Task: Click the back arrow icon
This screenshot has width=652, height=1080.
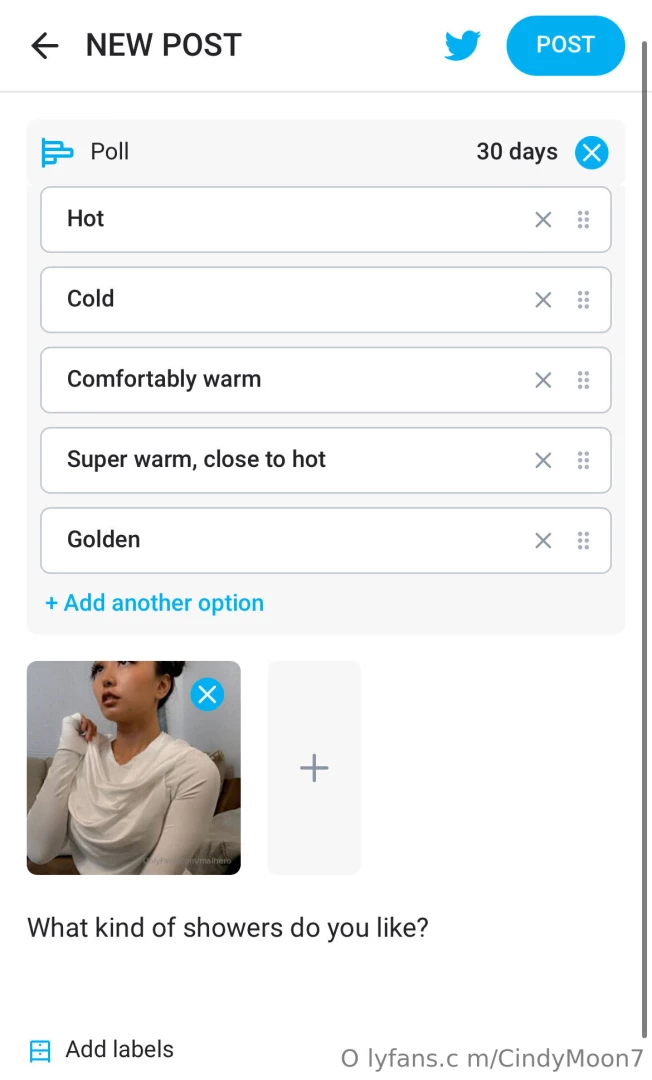Action: (x=45, y=46)
